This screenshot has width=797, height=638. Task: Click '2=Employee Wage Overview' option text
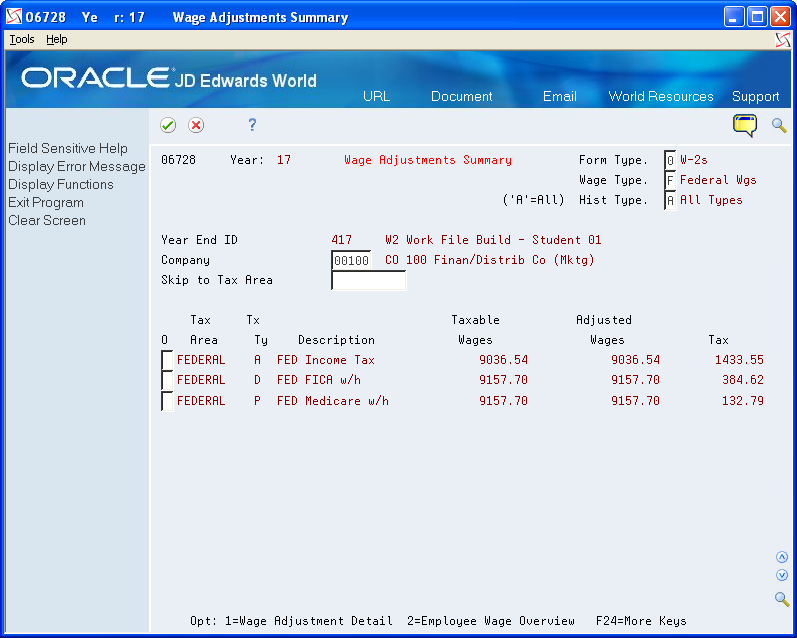491,621
